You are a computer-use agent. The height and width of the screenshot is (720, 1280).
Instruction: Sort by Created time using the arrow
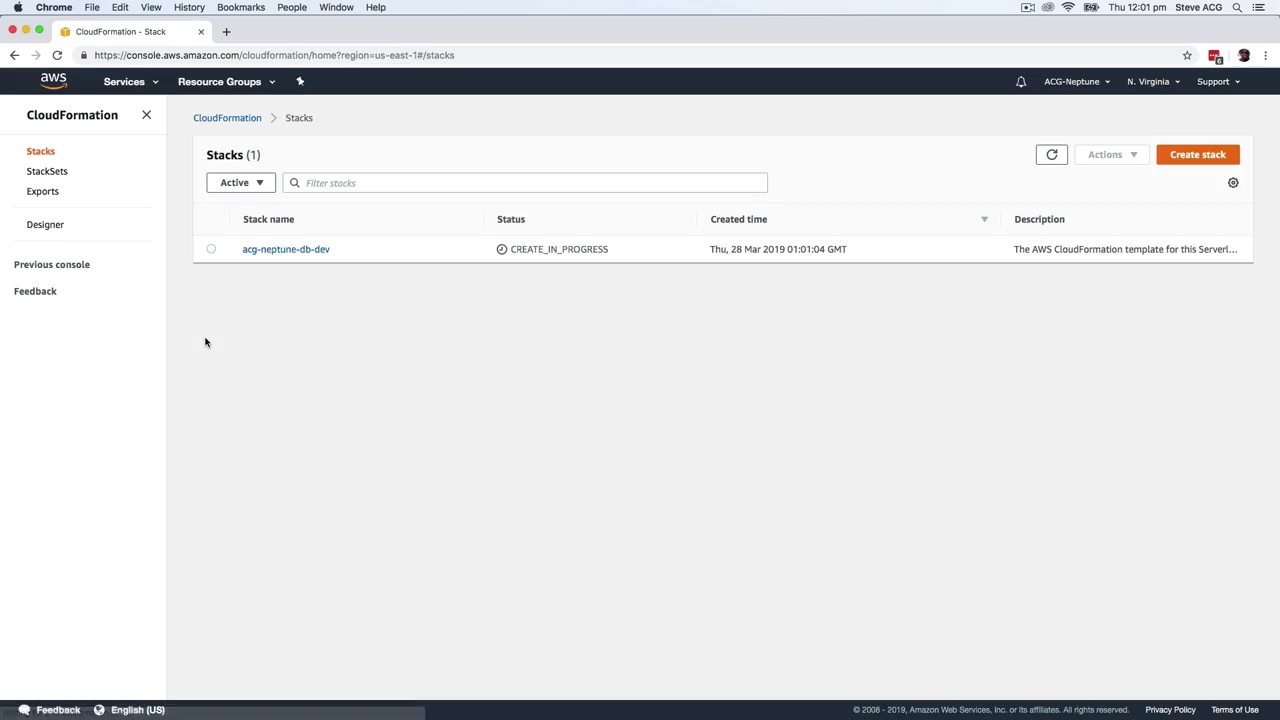984,219
